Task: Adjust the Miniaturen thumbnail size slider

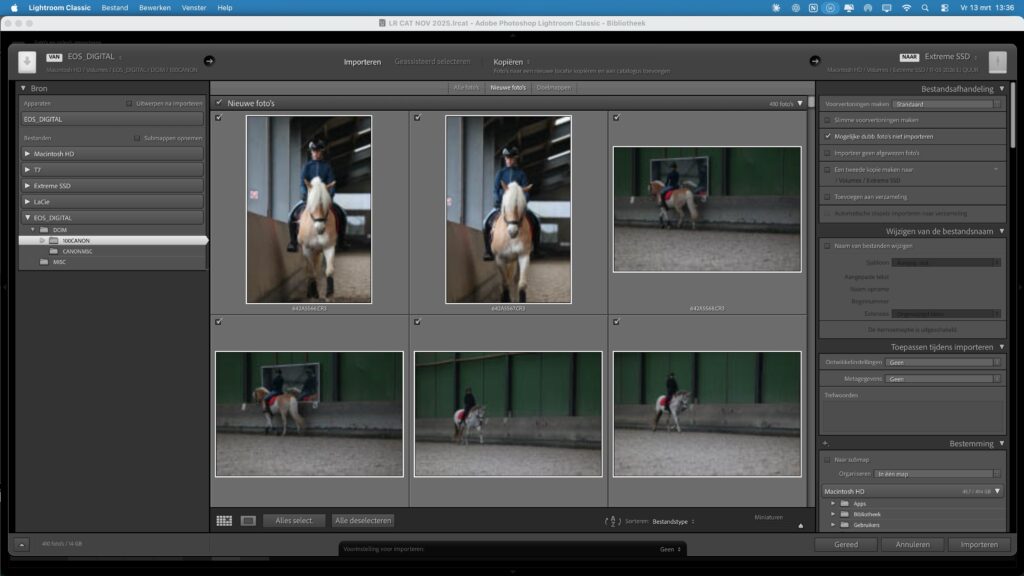Action: click(799, 525)
